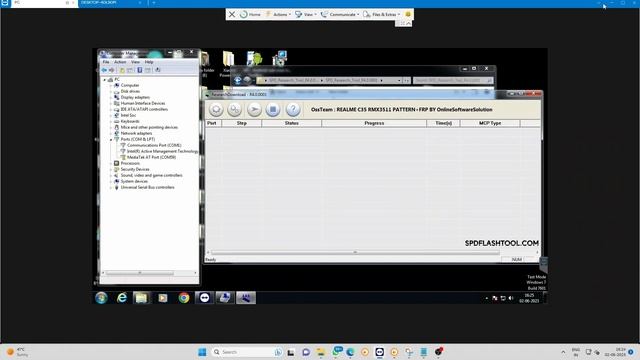Open Windows Media Player on remote taskbar

(162, 298)
